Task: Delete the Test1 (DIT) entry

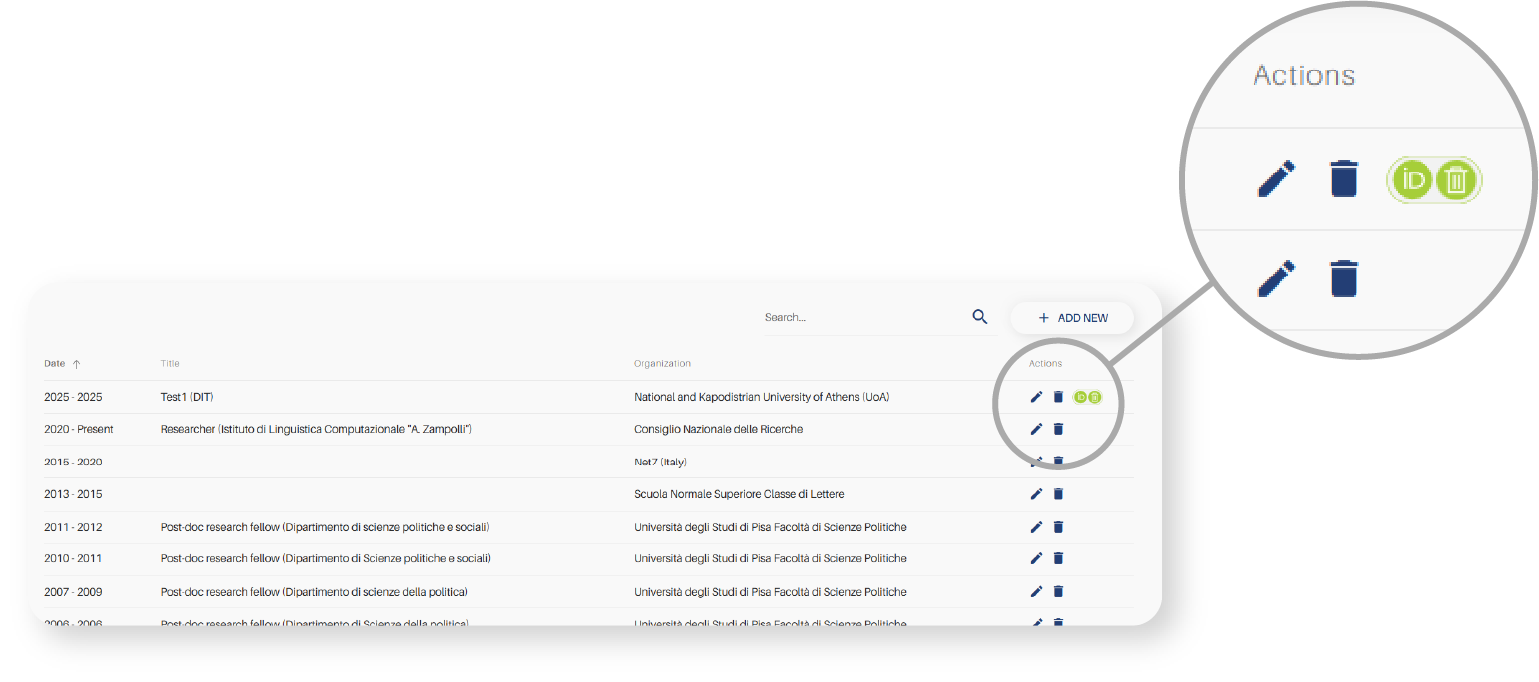Action: [1058, 397]
